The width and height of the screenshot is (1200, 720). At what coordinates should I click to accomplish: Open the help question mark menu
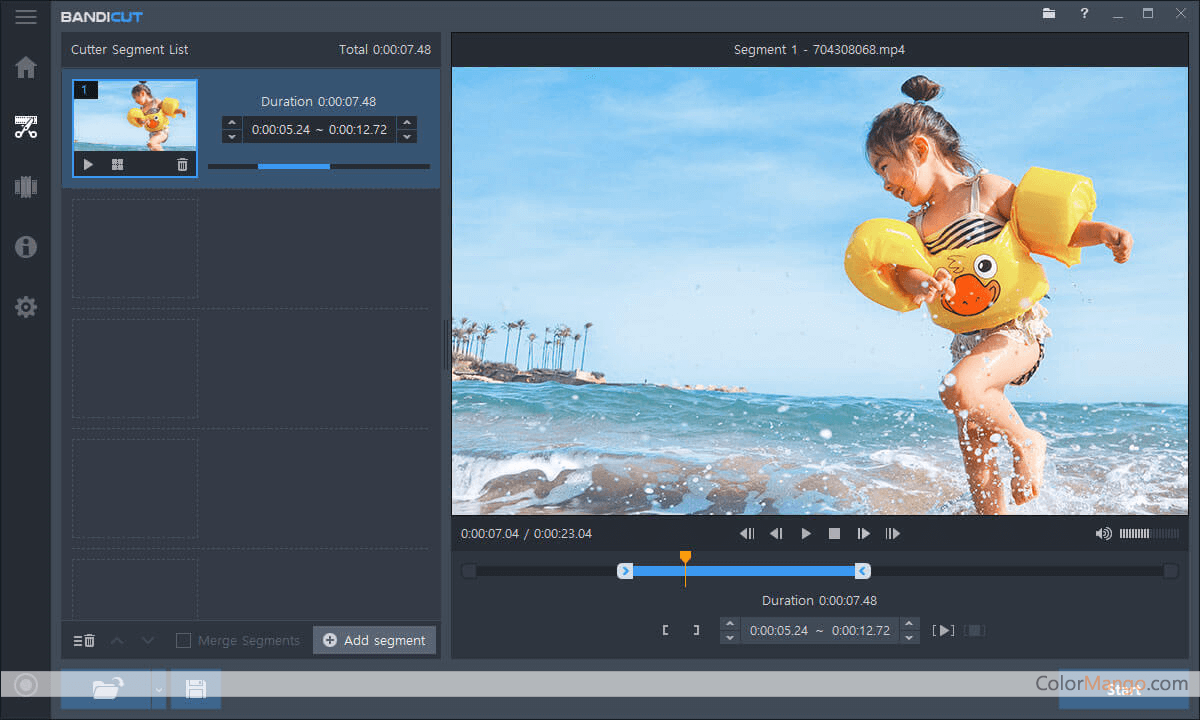(x=1084, y=14)
